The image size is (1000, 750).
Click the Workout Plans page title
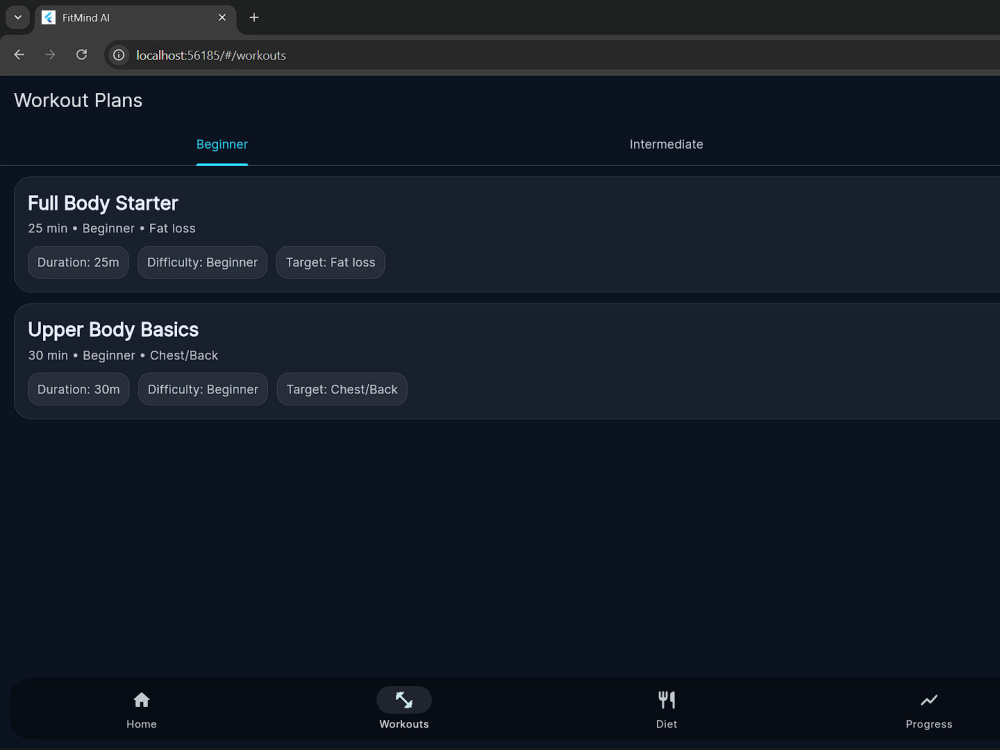[x=78, y=101]
